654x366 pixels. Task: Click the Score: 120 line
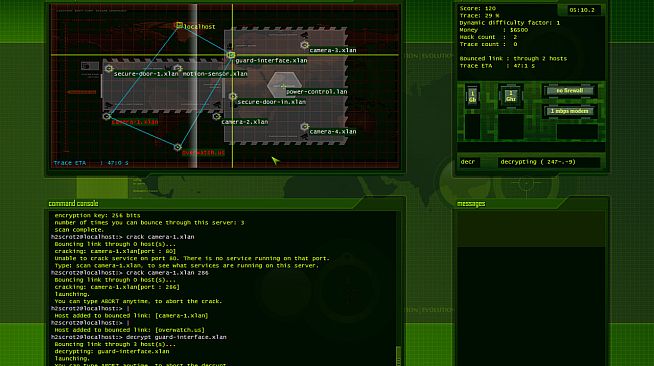pyautogui.click(x=478, y=8)
